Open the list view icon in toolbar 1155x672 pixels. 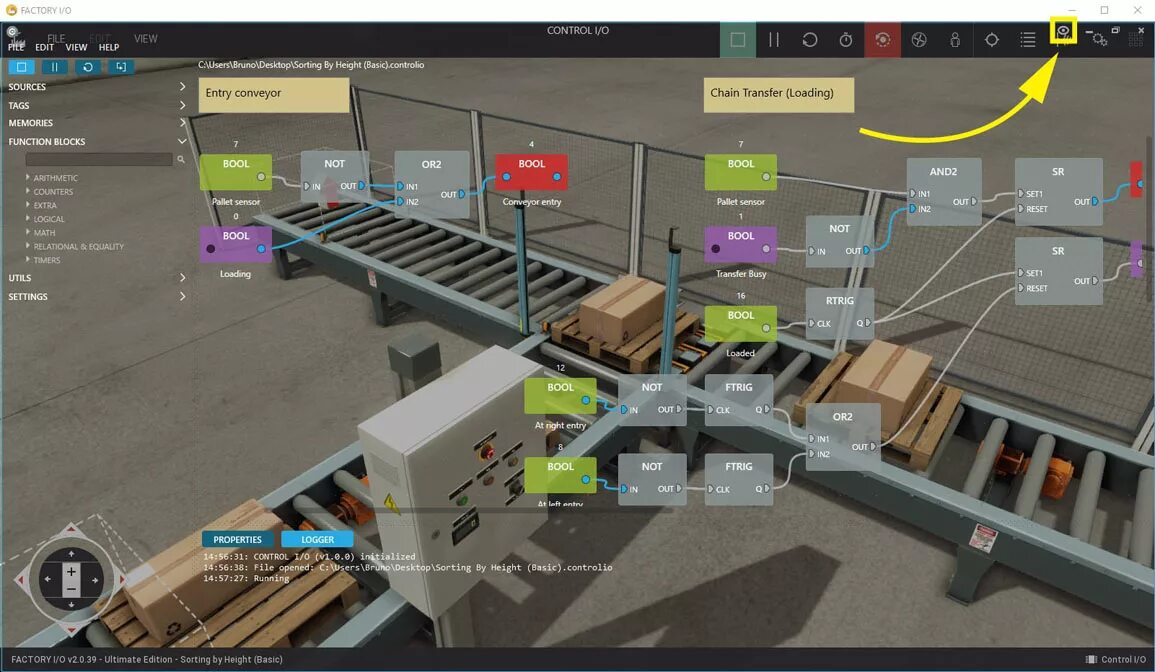pyautogui.click(x=1028, y=40)
